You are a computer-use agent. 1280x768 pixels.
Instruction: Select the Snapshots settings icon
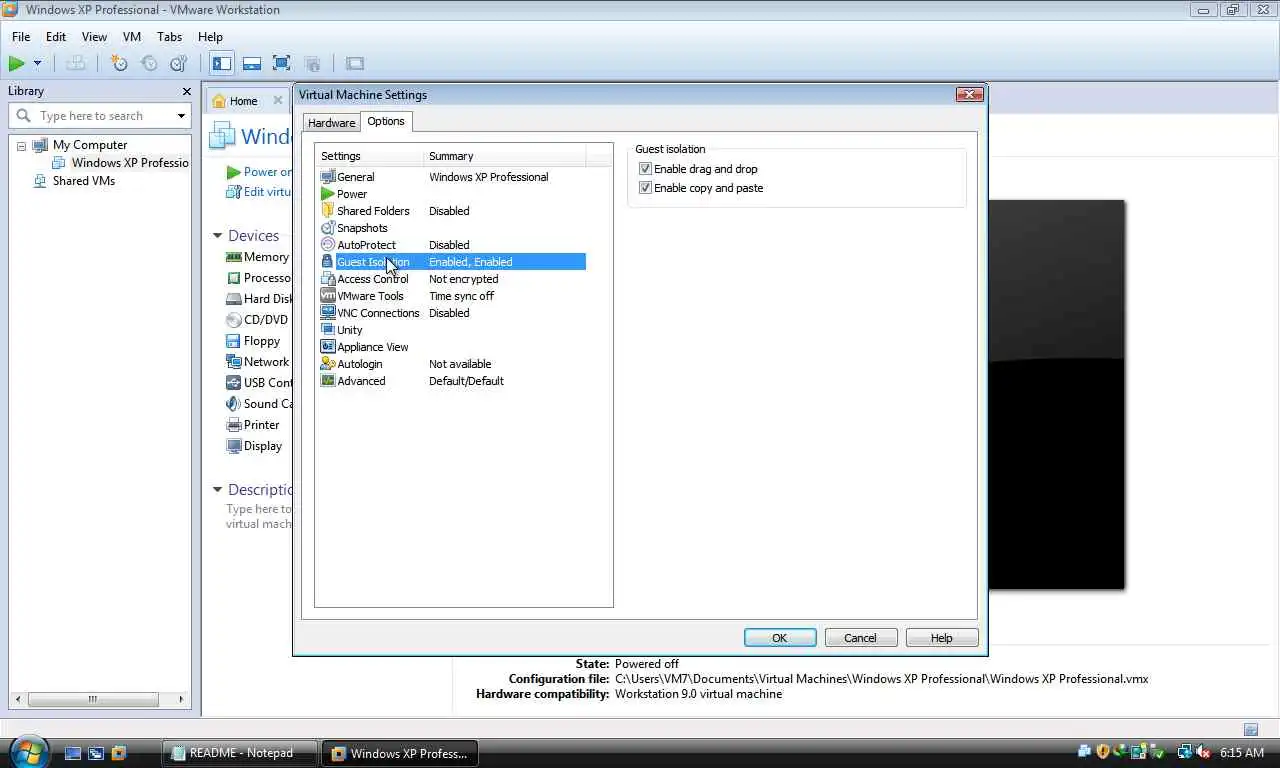point(328,228)
